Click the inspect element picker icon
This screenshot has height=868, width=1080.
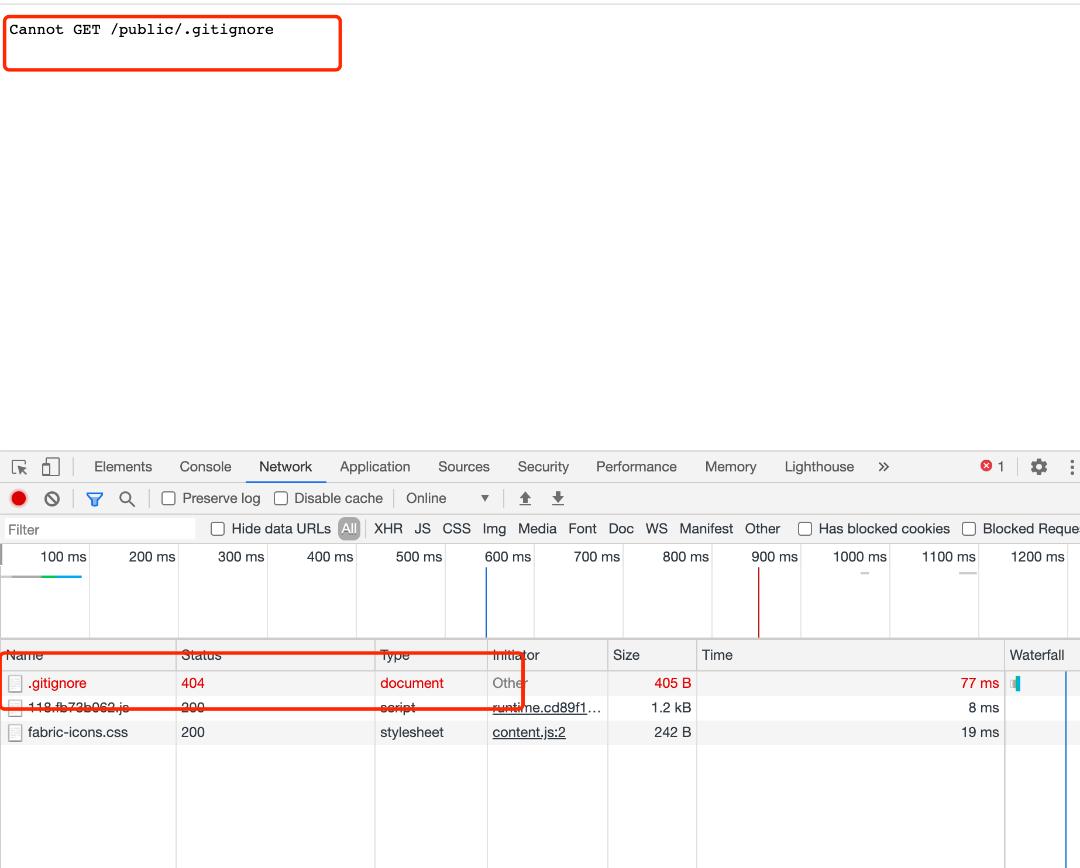tap(20, 467)
